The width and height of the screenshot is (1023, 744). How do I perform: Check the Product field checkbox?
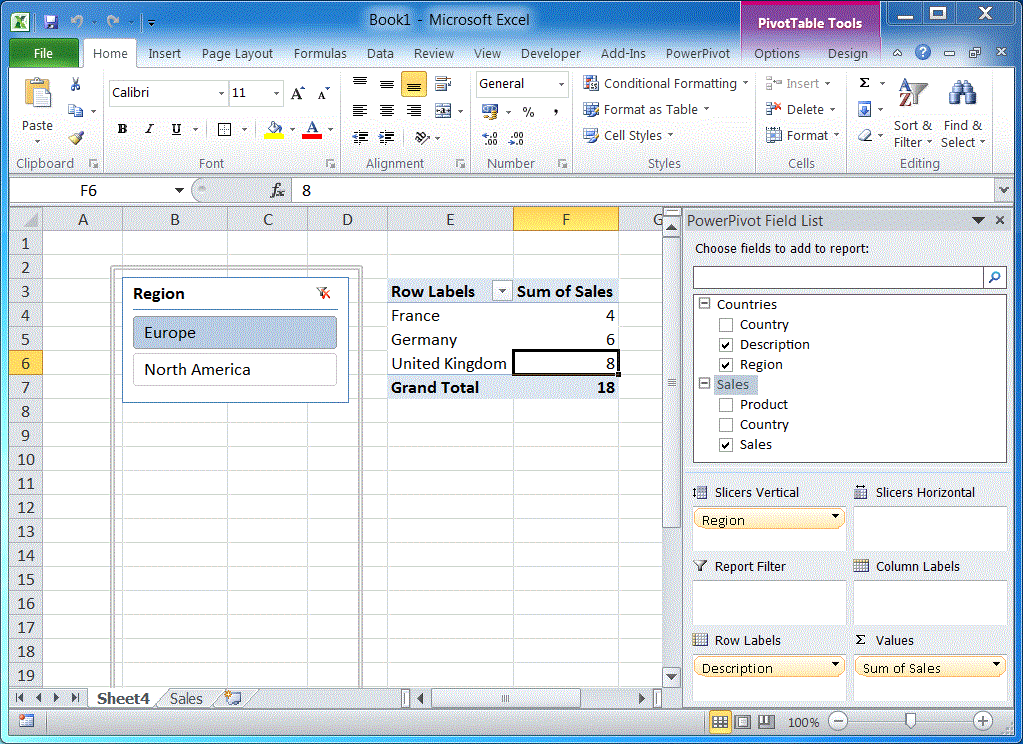point(725,405)
